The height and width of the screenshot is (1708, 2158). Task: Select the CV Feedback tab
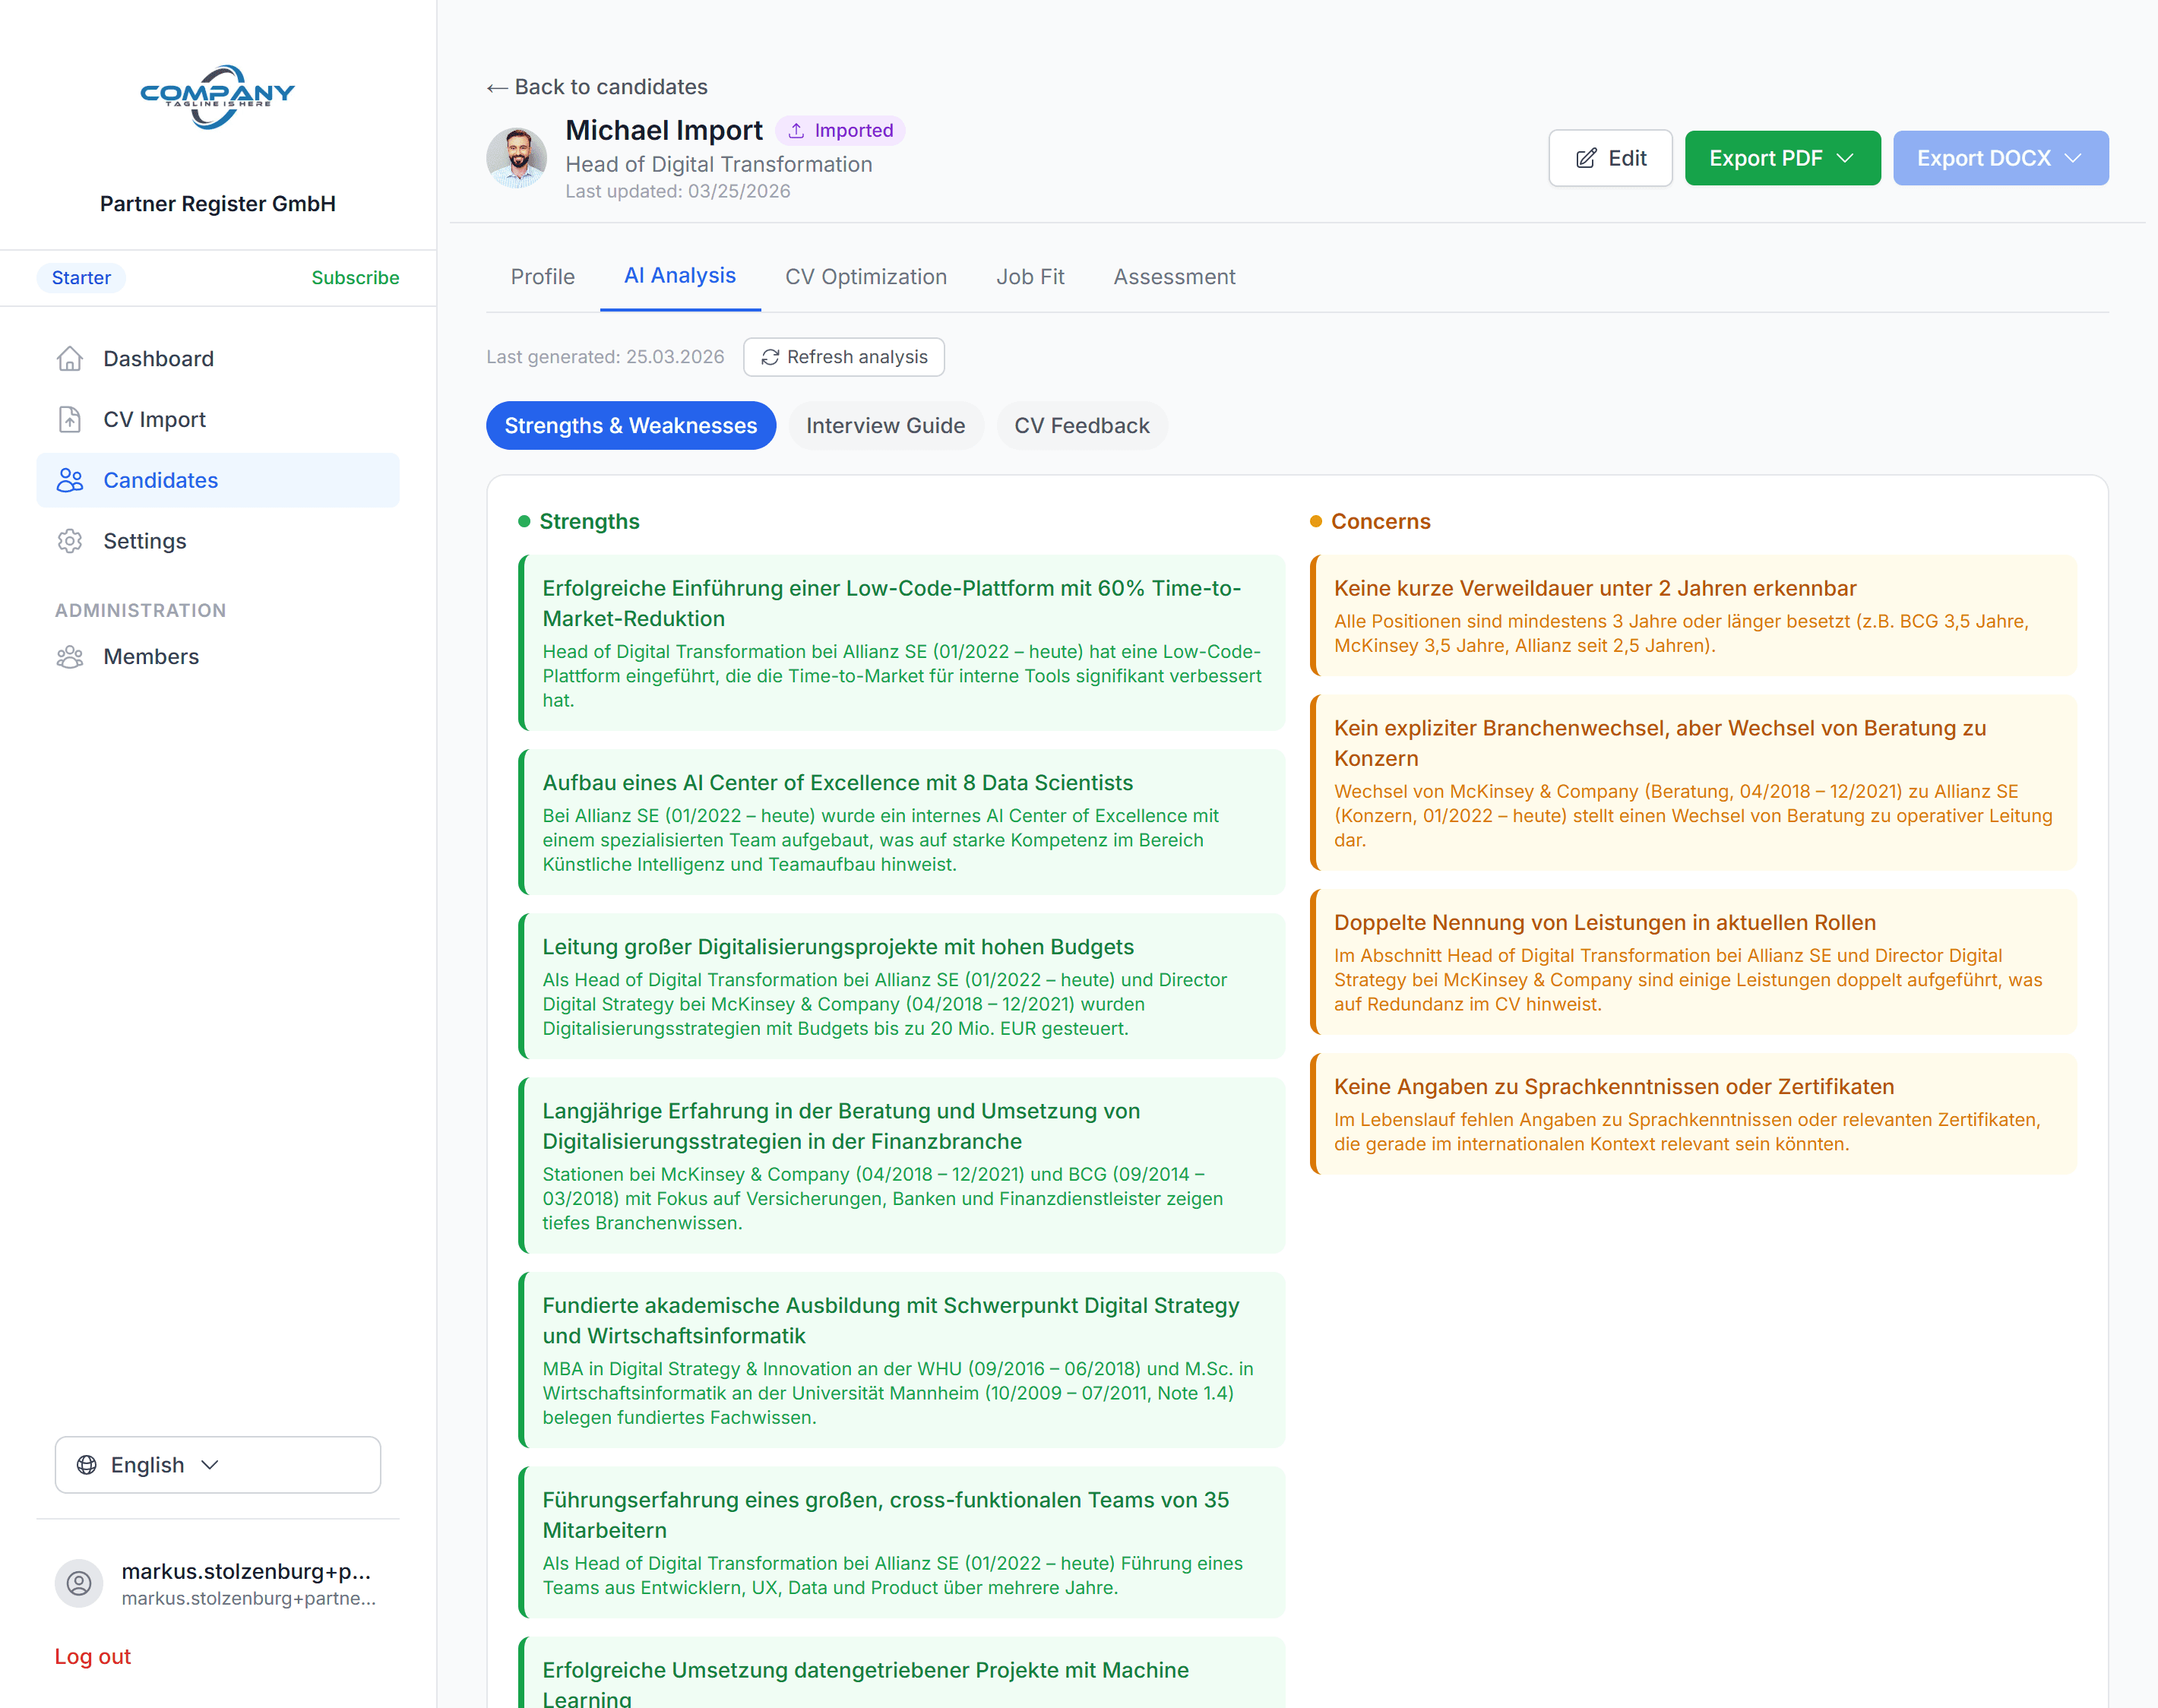[1081, 425]
